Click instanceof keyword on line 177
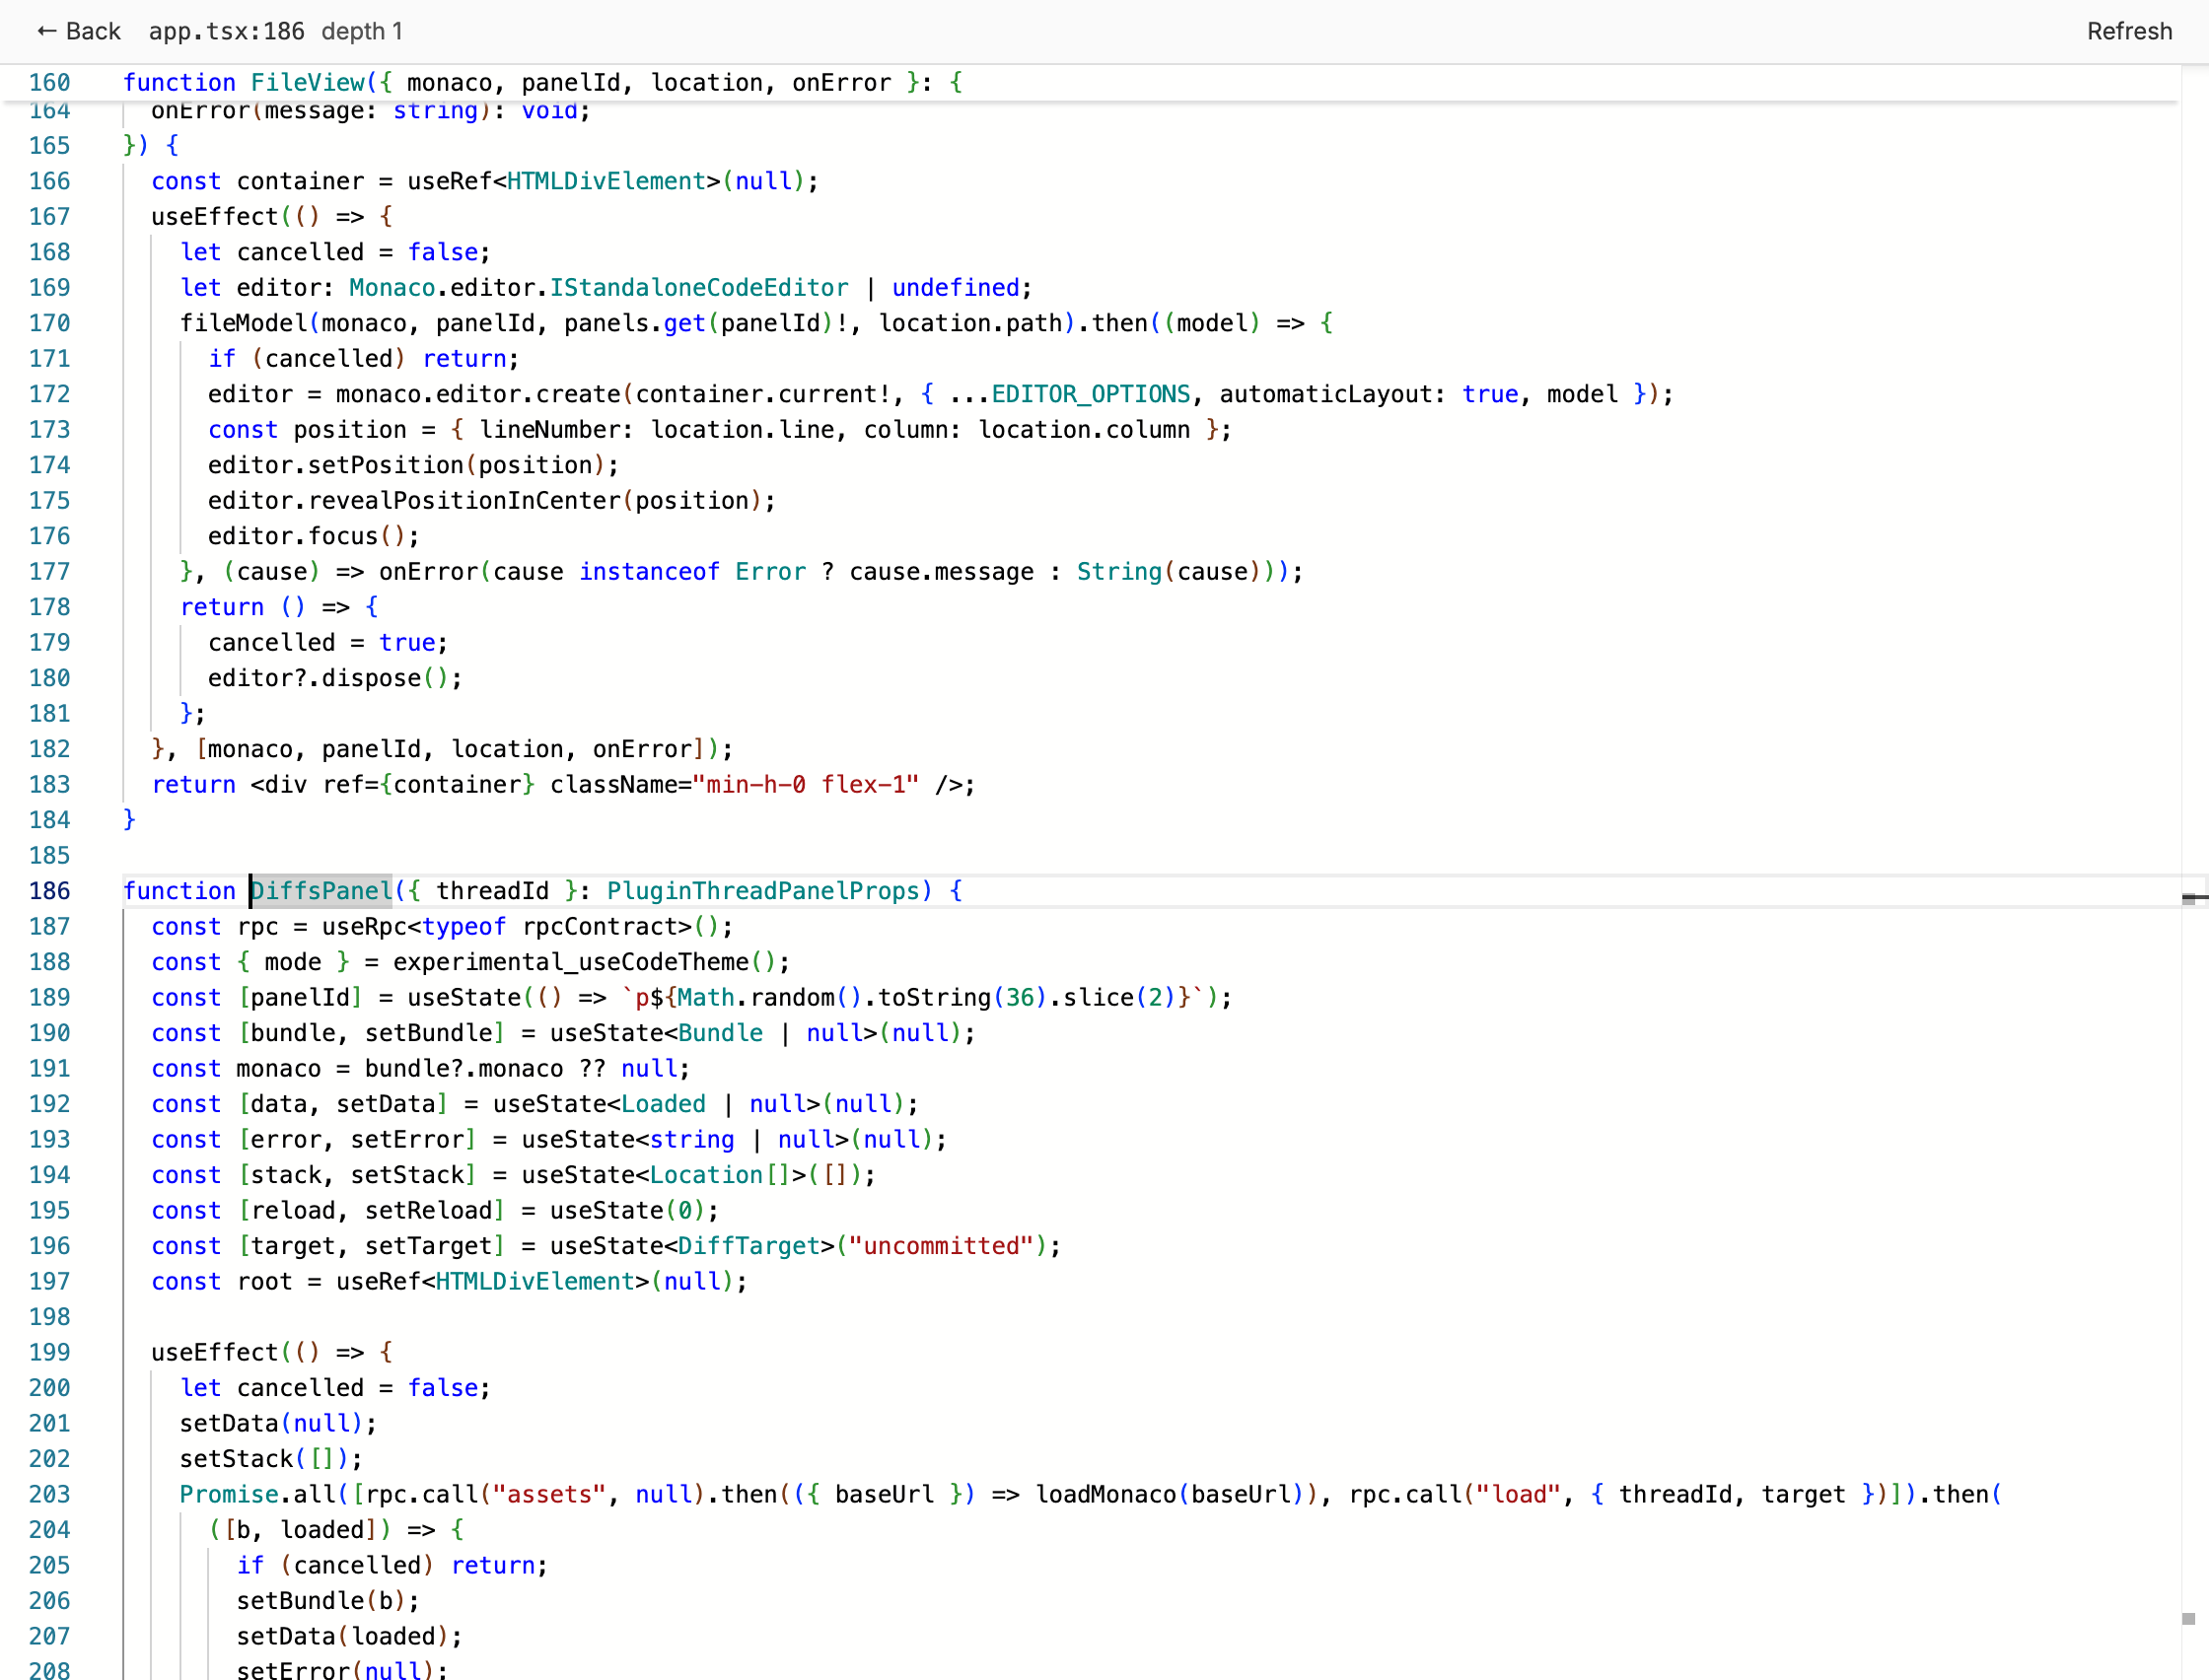This screenshot has height=1680, width=2209. click(x=649, y=572)
